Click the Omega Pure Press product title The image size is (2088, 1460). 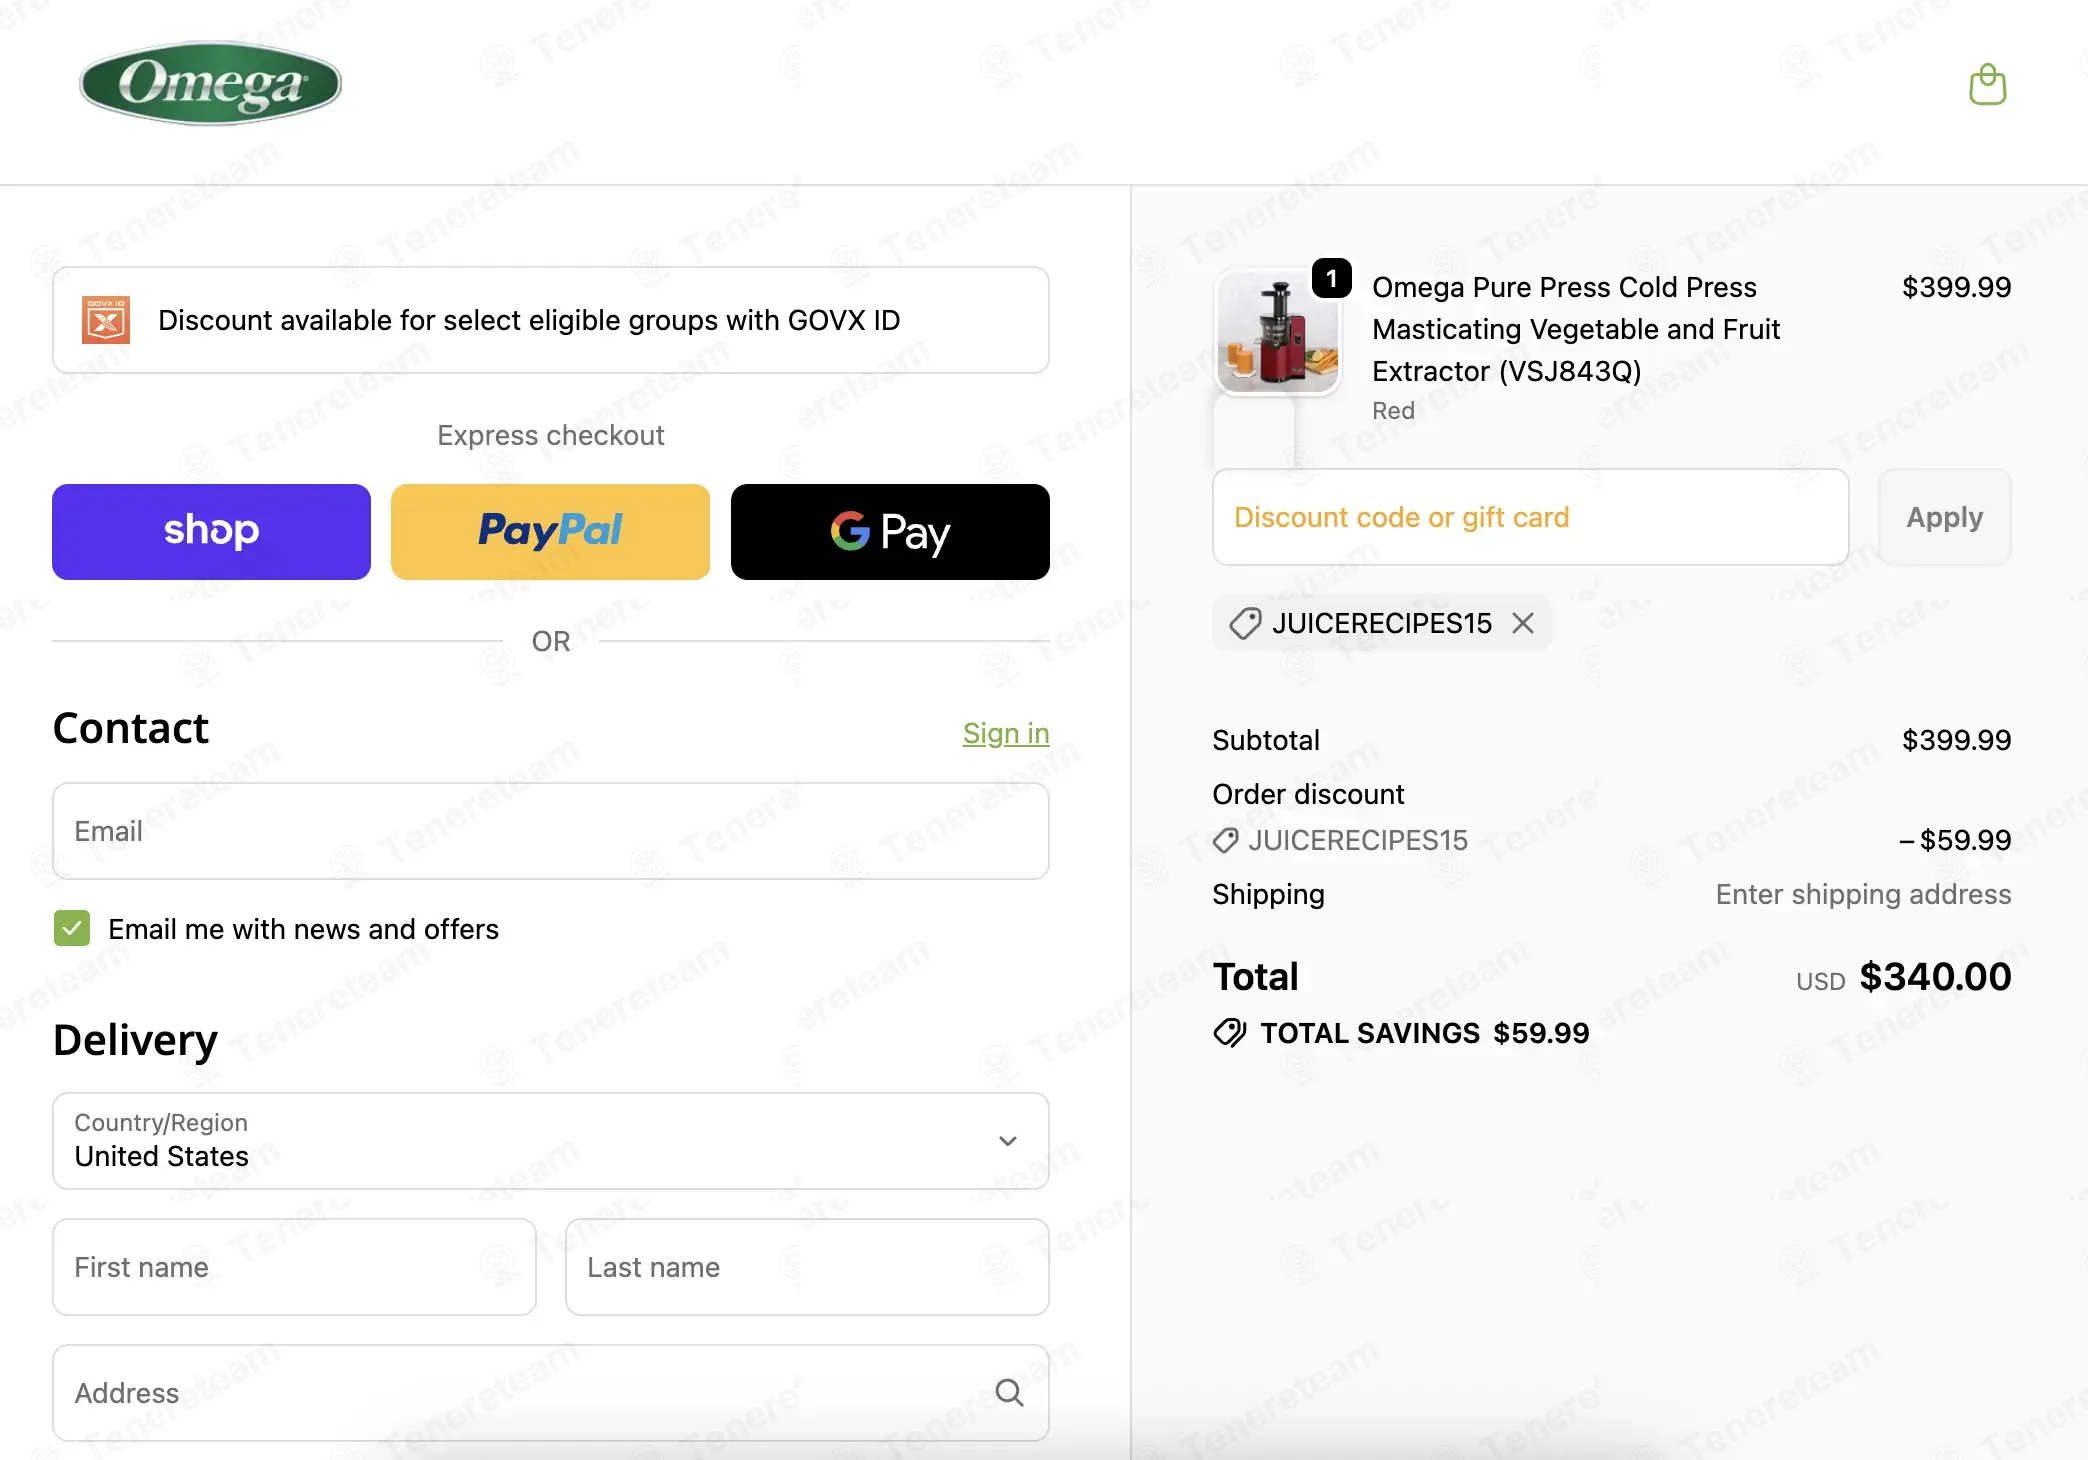[x=1576, y=329]
